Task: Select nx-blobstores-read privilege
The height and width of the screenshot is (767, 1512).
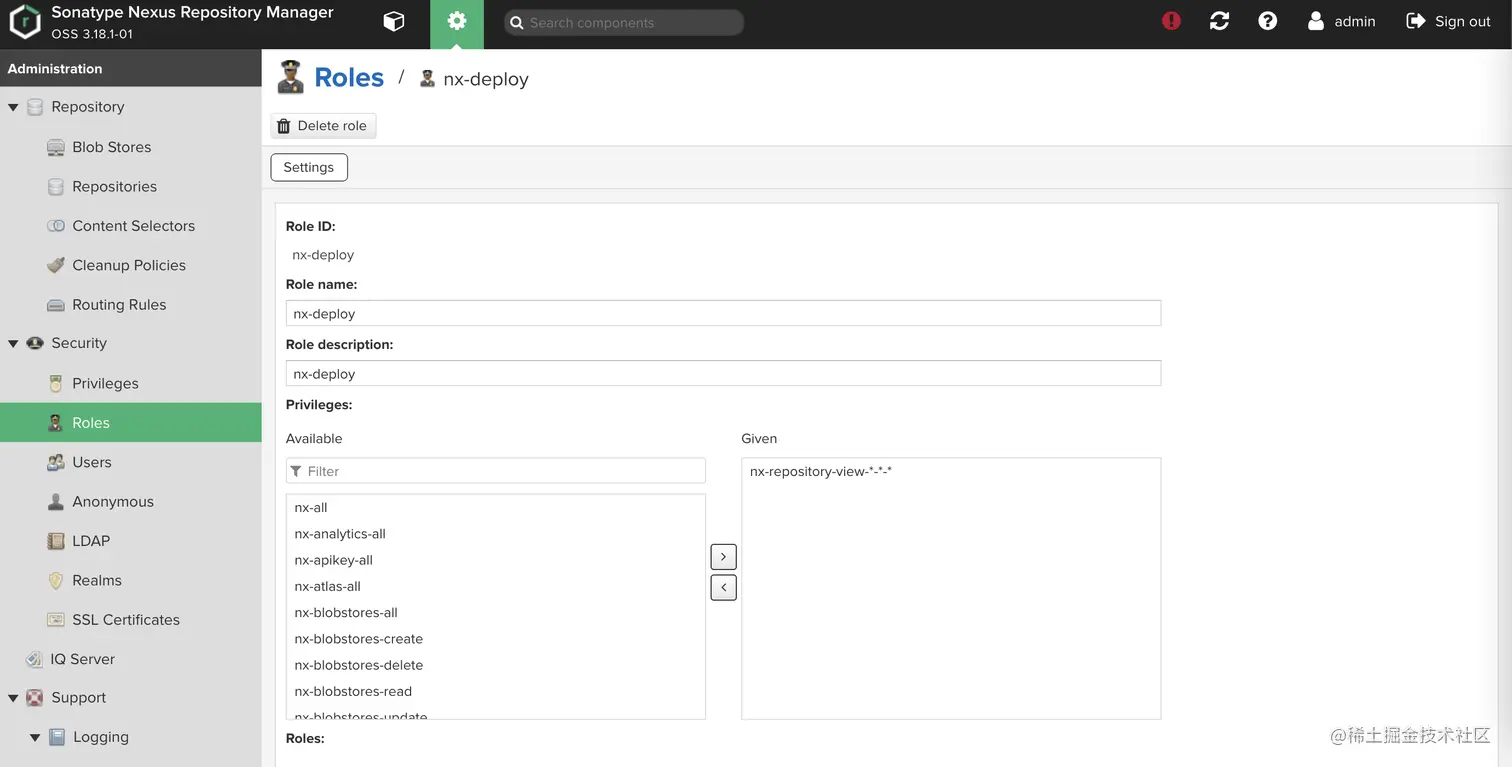Action: [x=496, y=691]
